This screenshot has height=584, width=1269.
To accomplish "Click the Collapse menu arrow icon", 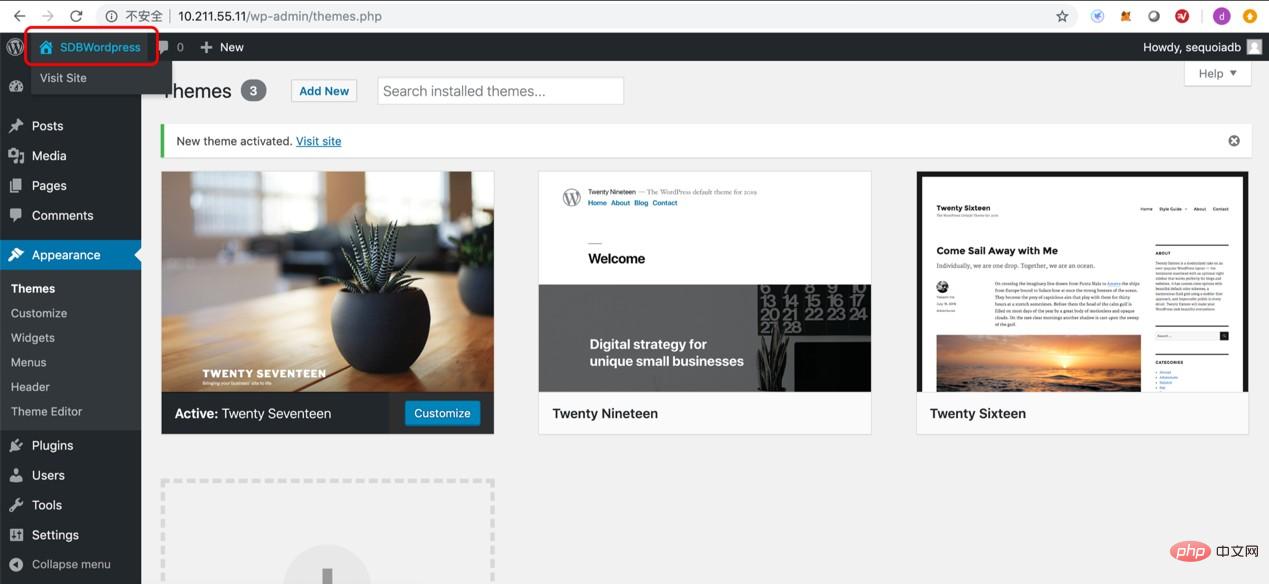I will [15, 564].
